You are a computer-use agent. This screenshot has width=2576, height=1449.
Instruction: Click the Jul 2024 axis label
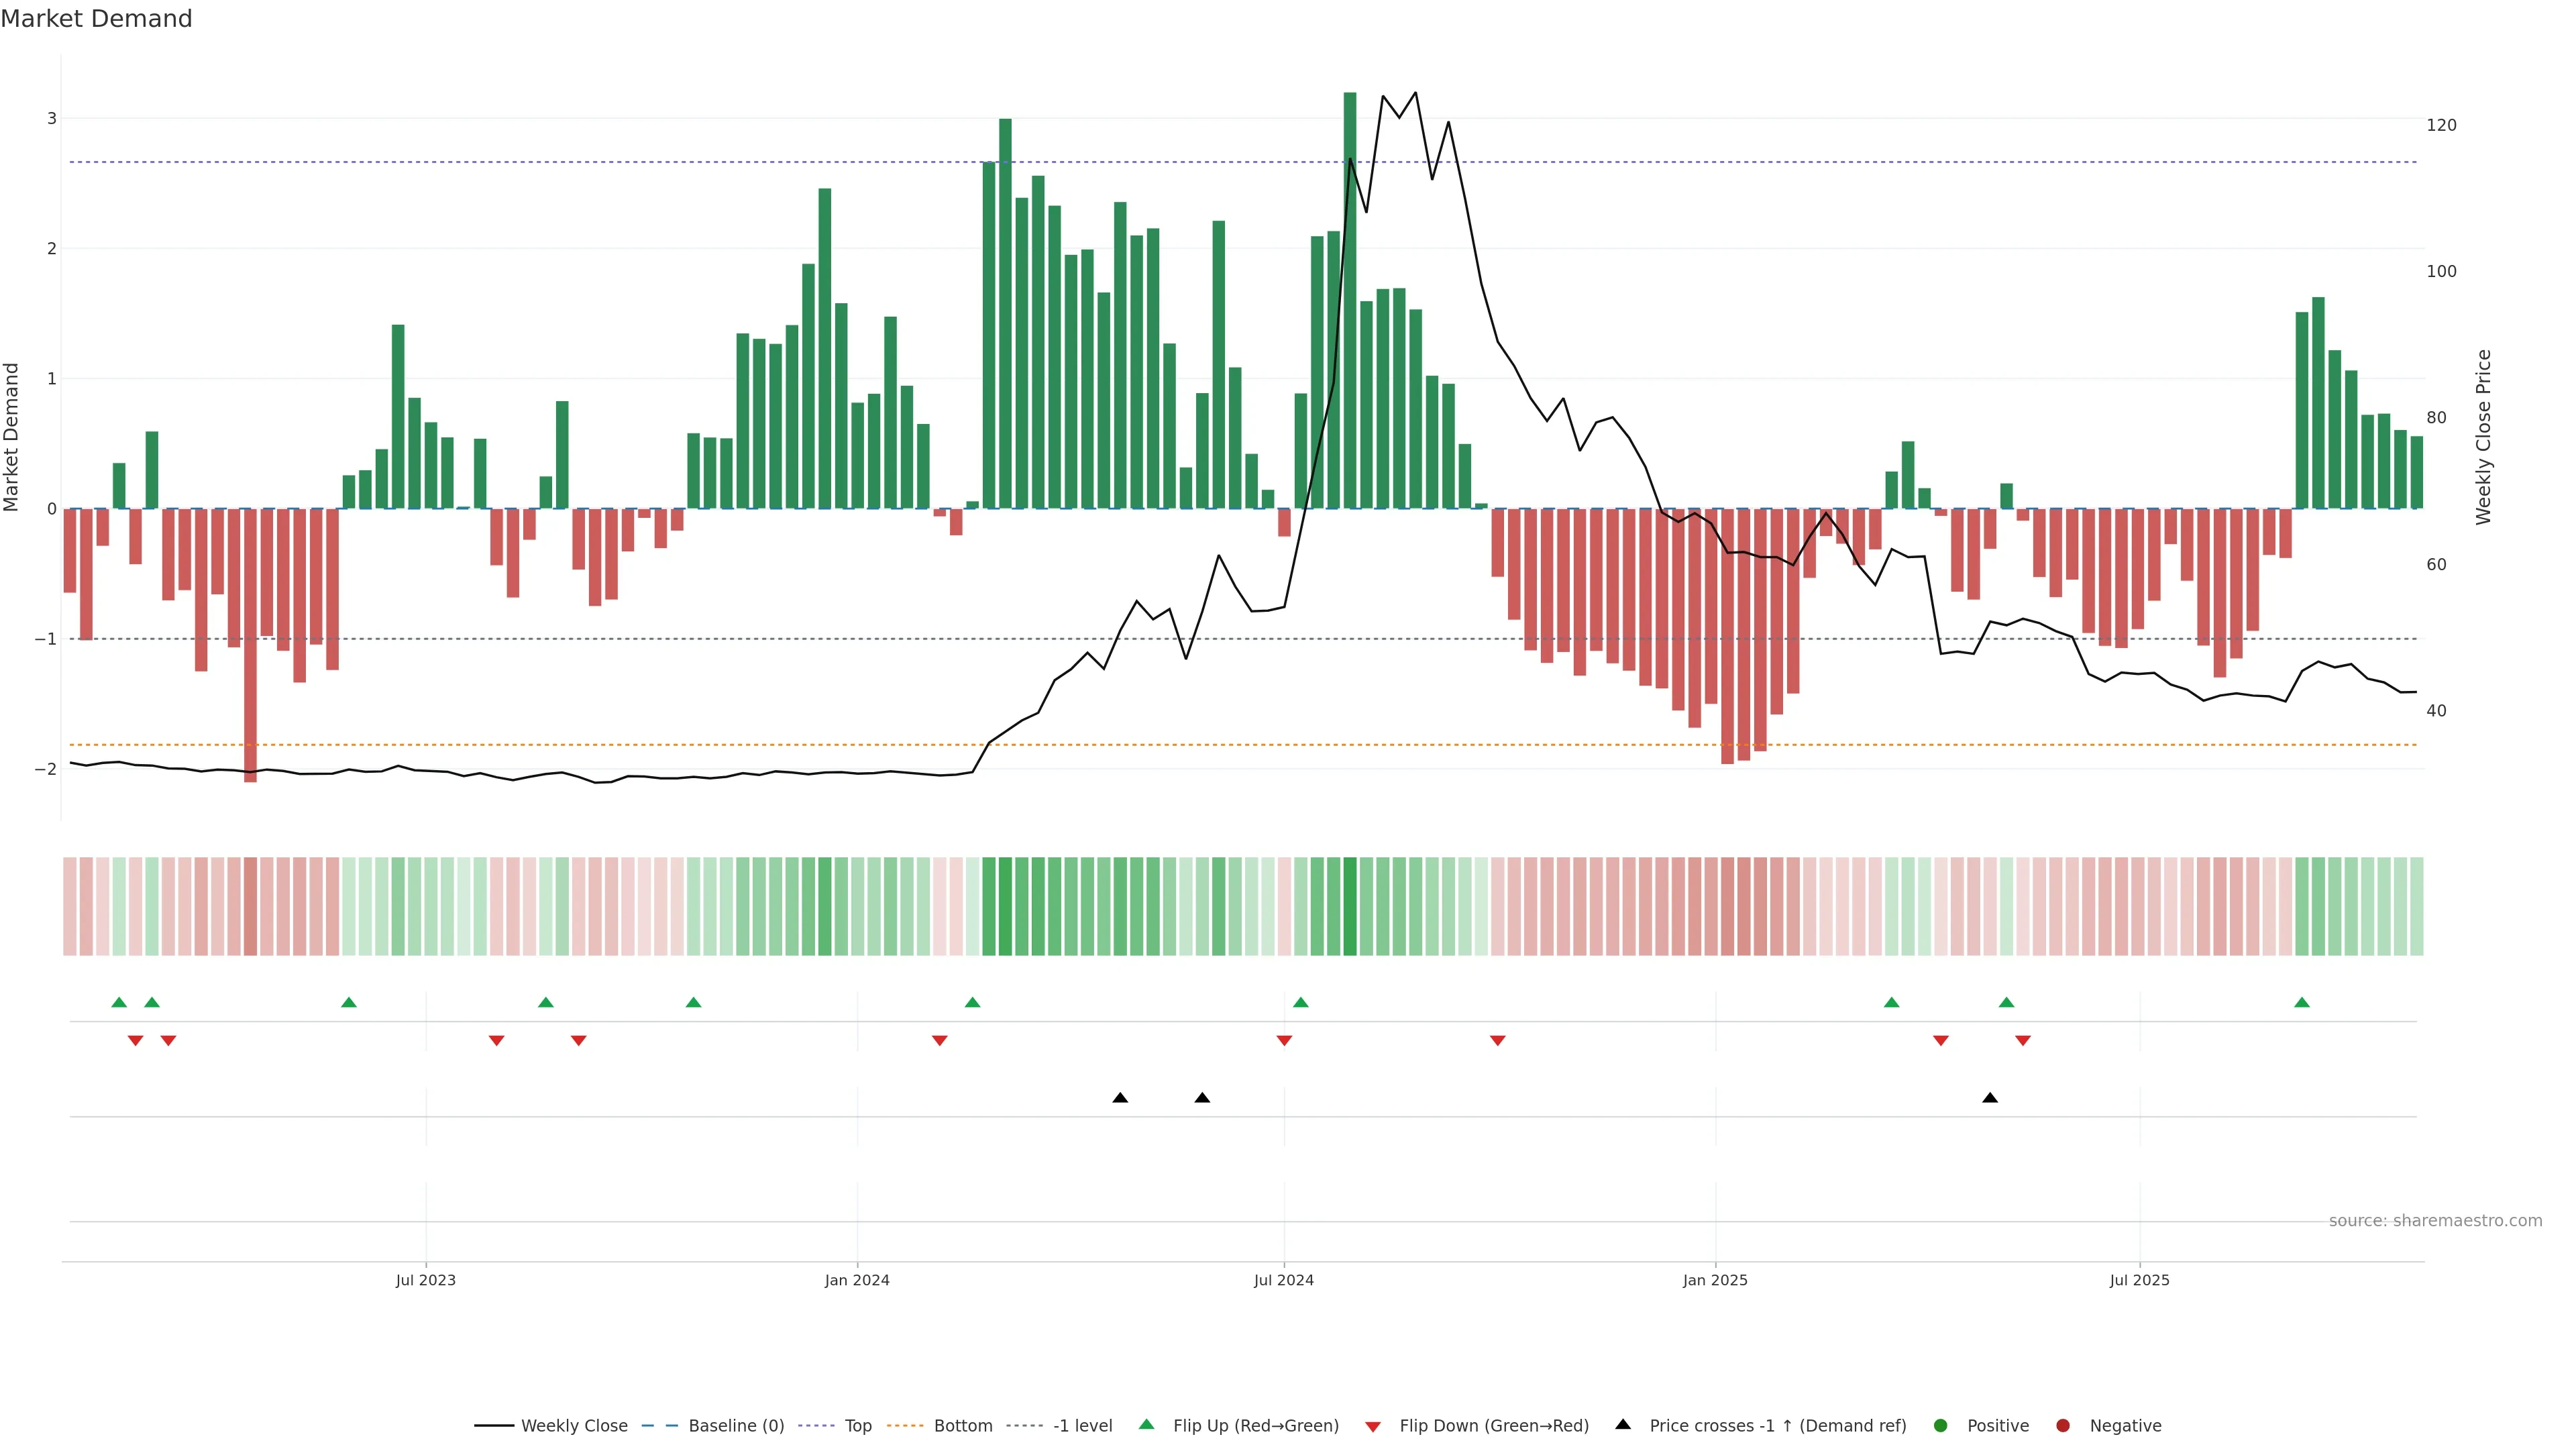click(x=1284, y=1280)
